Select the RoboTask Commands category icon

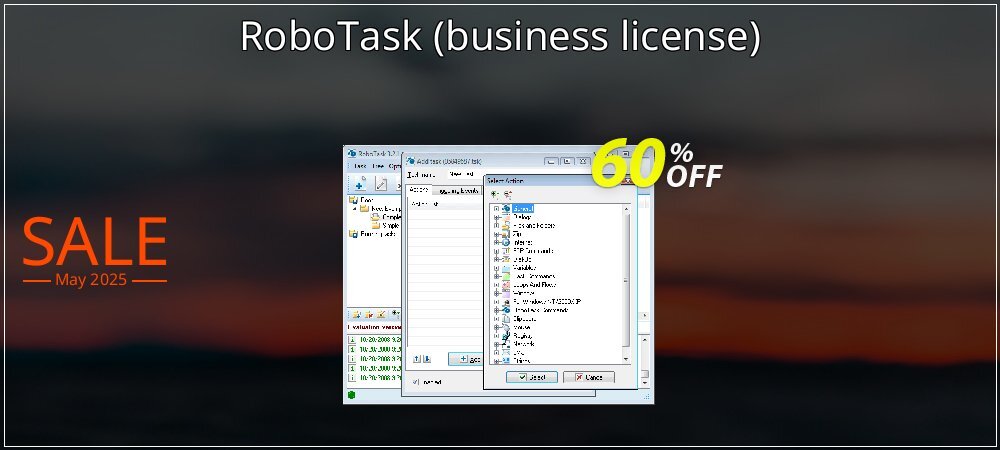(506, 310)
